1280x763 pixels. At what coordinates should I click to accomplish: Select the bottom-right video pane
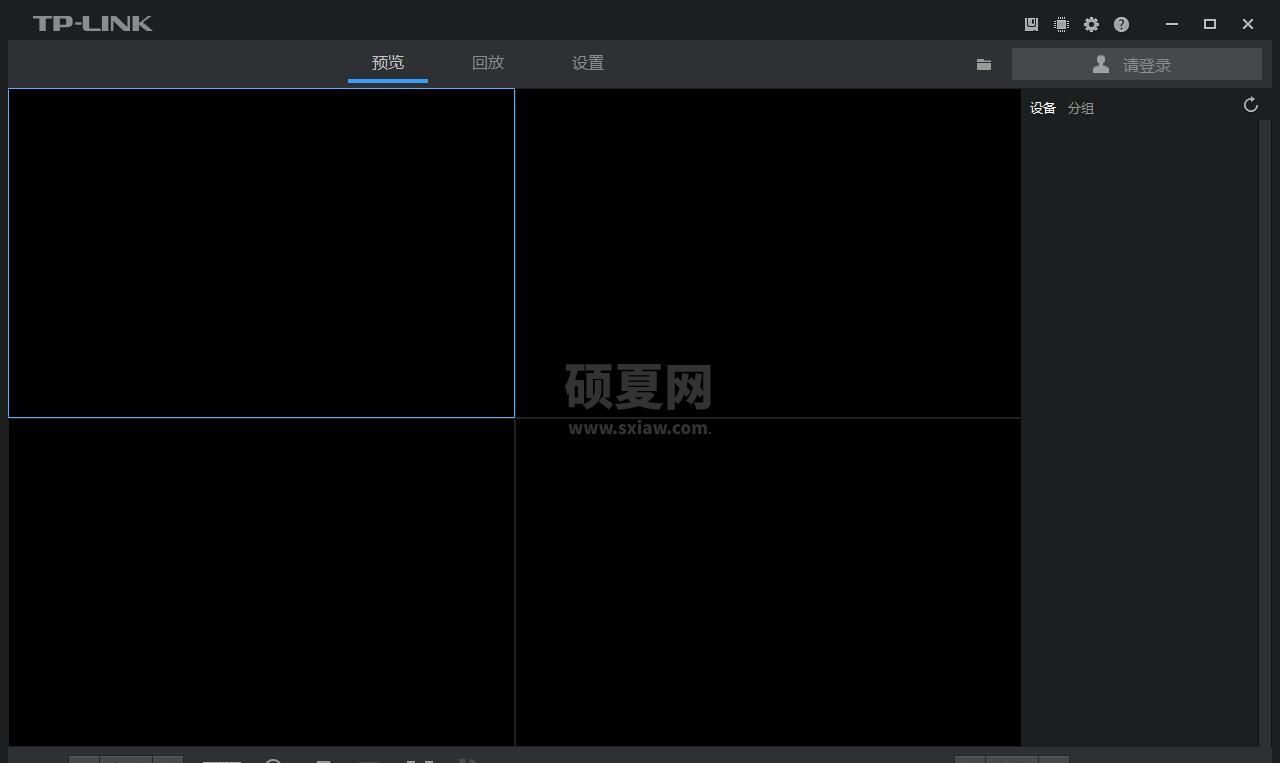click(x=768, y=582)
